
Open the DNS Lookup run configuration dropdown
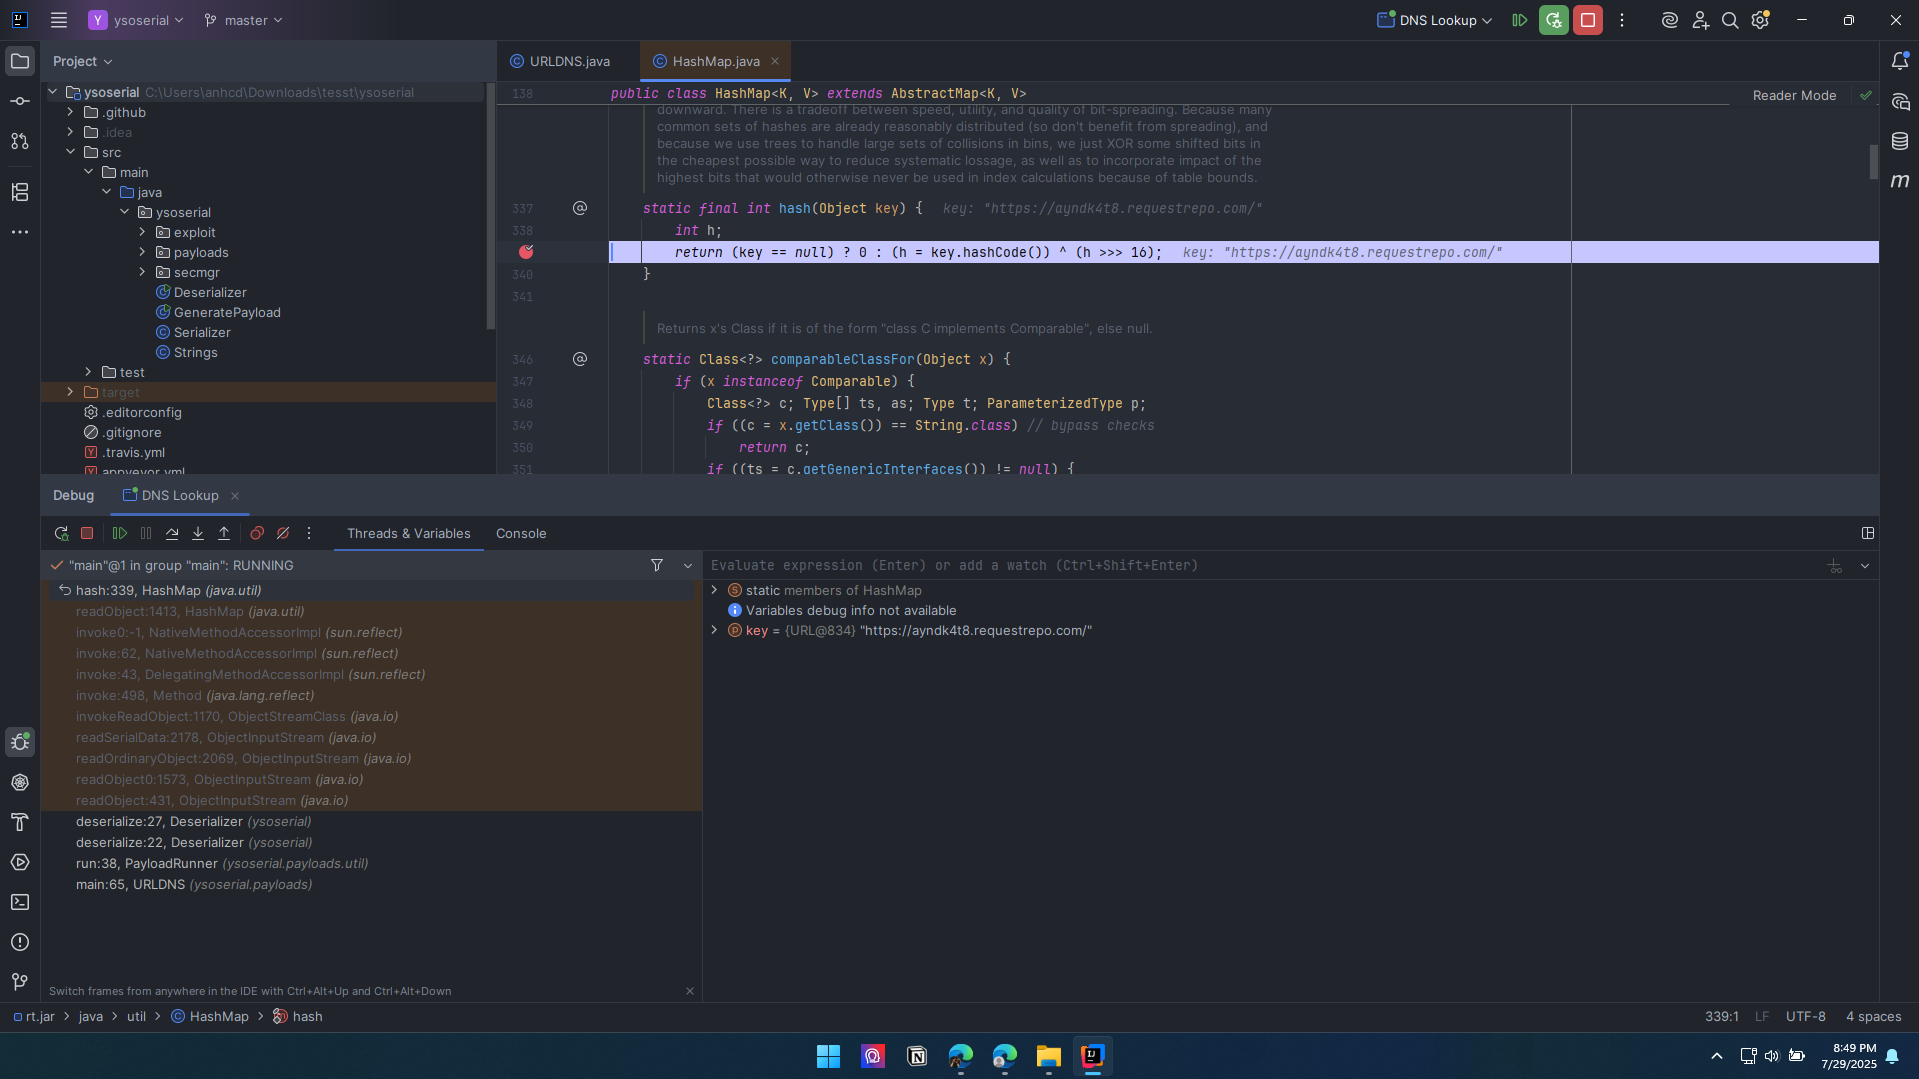point(1435,20)
